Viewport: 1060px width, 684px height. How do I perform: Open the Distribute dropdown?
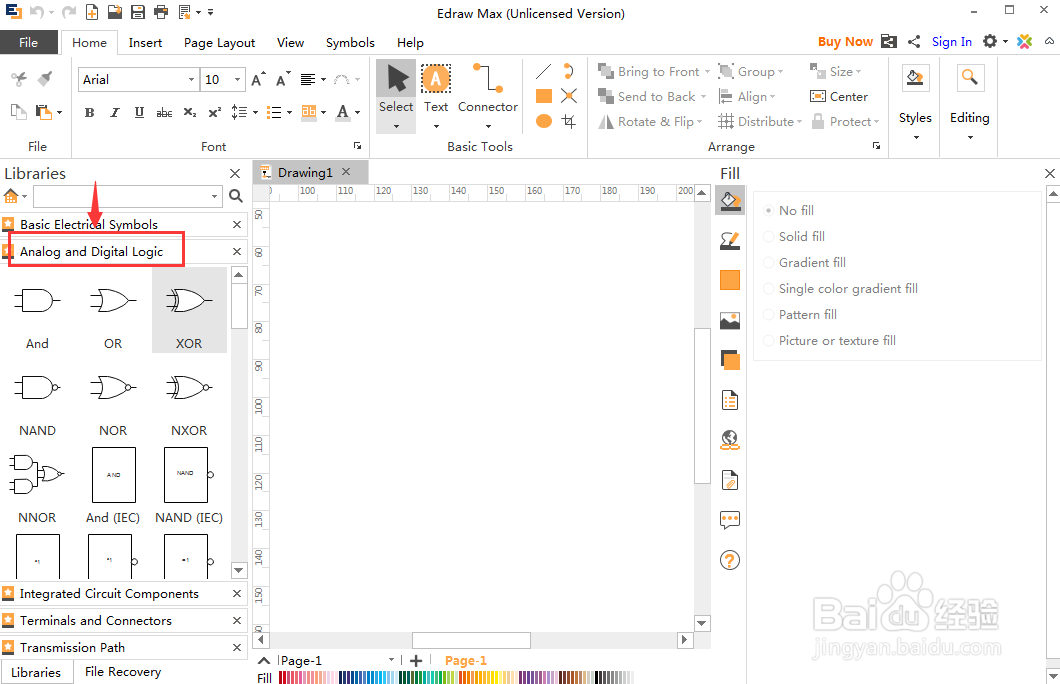point(799,122)
